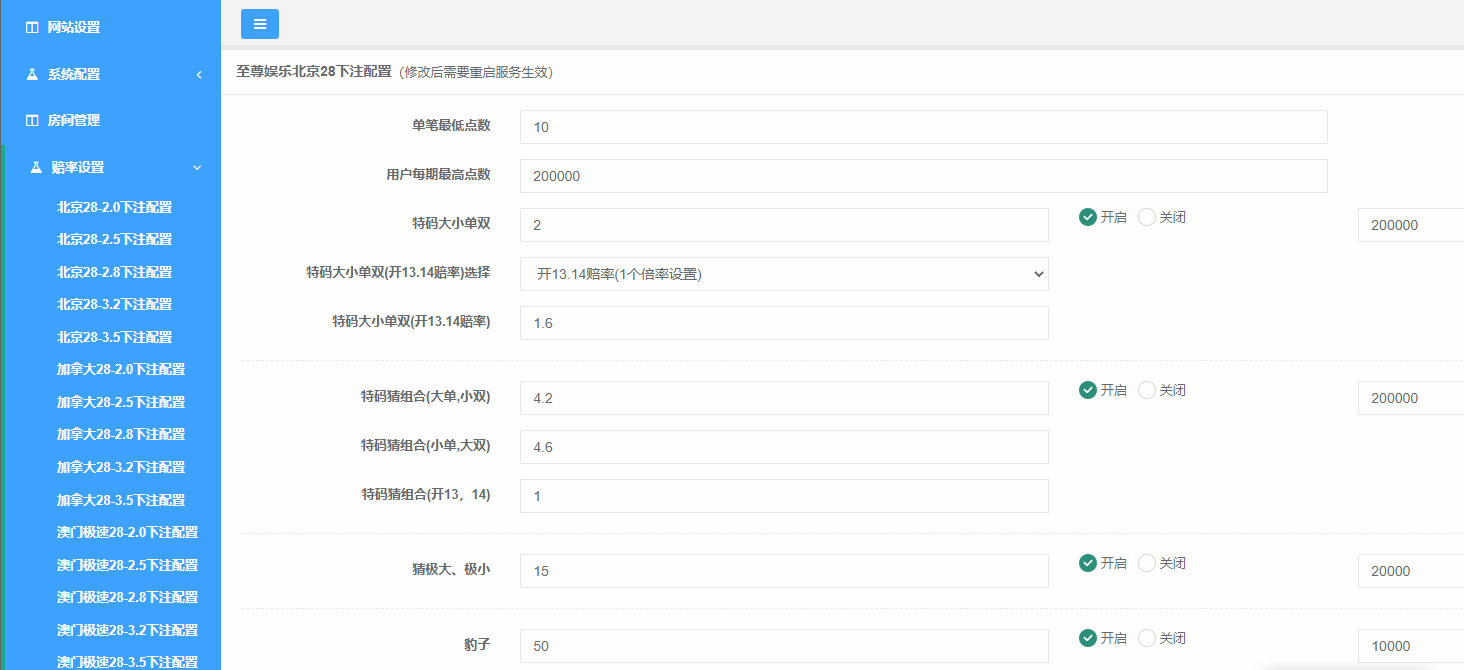1464x670 pixels.
Task: Click the 网站设置 sidebar icon
Action: point(32,28)
